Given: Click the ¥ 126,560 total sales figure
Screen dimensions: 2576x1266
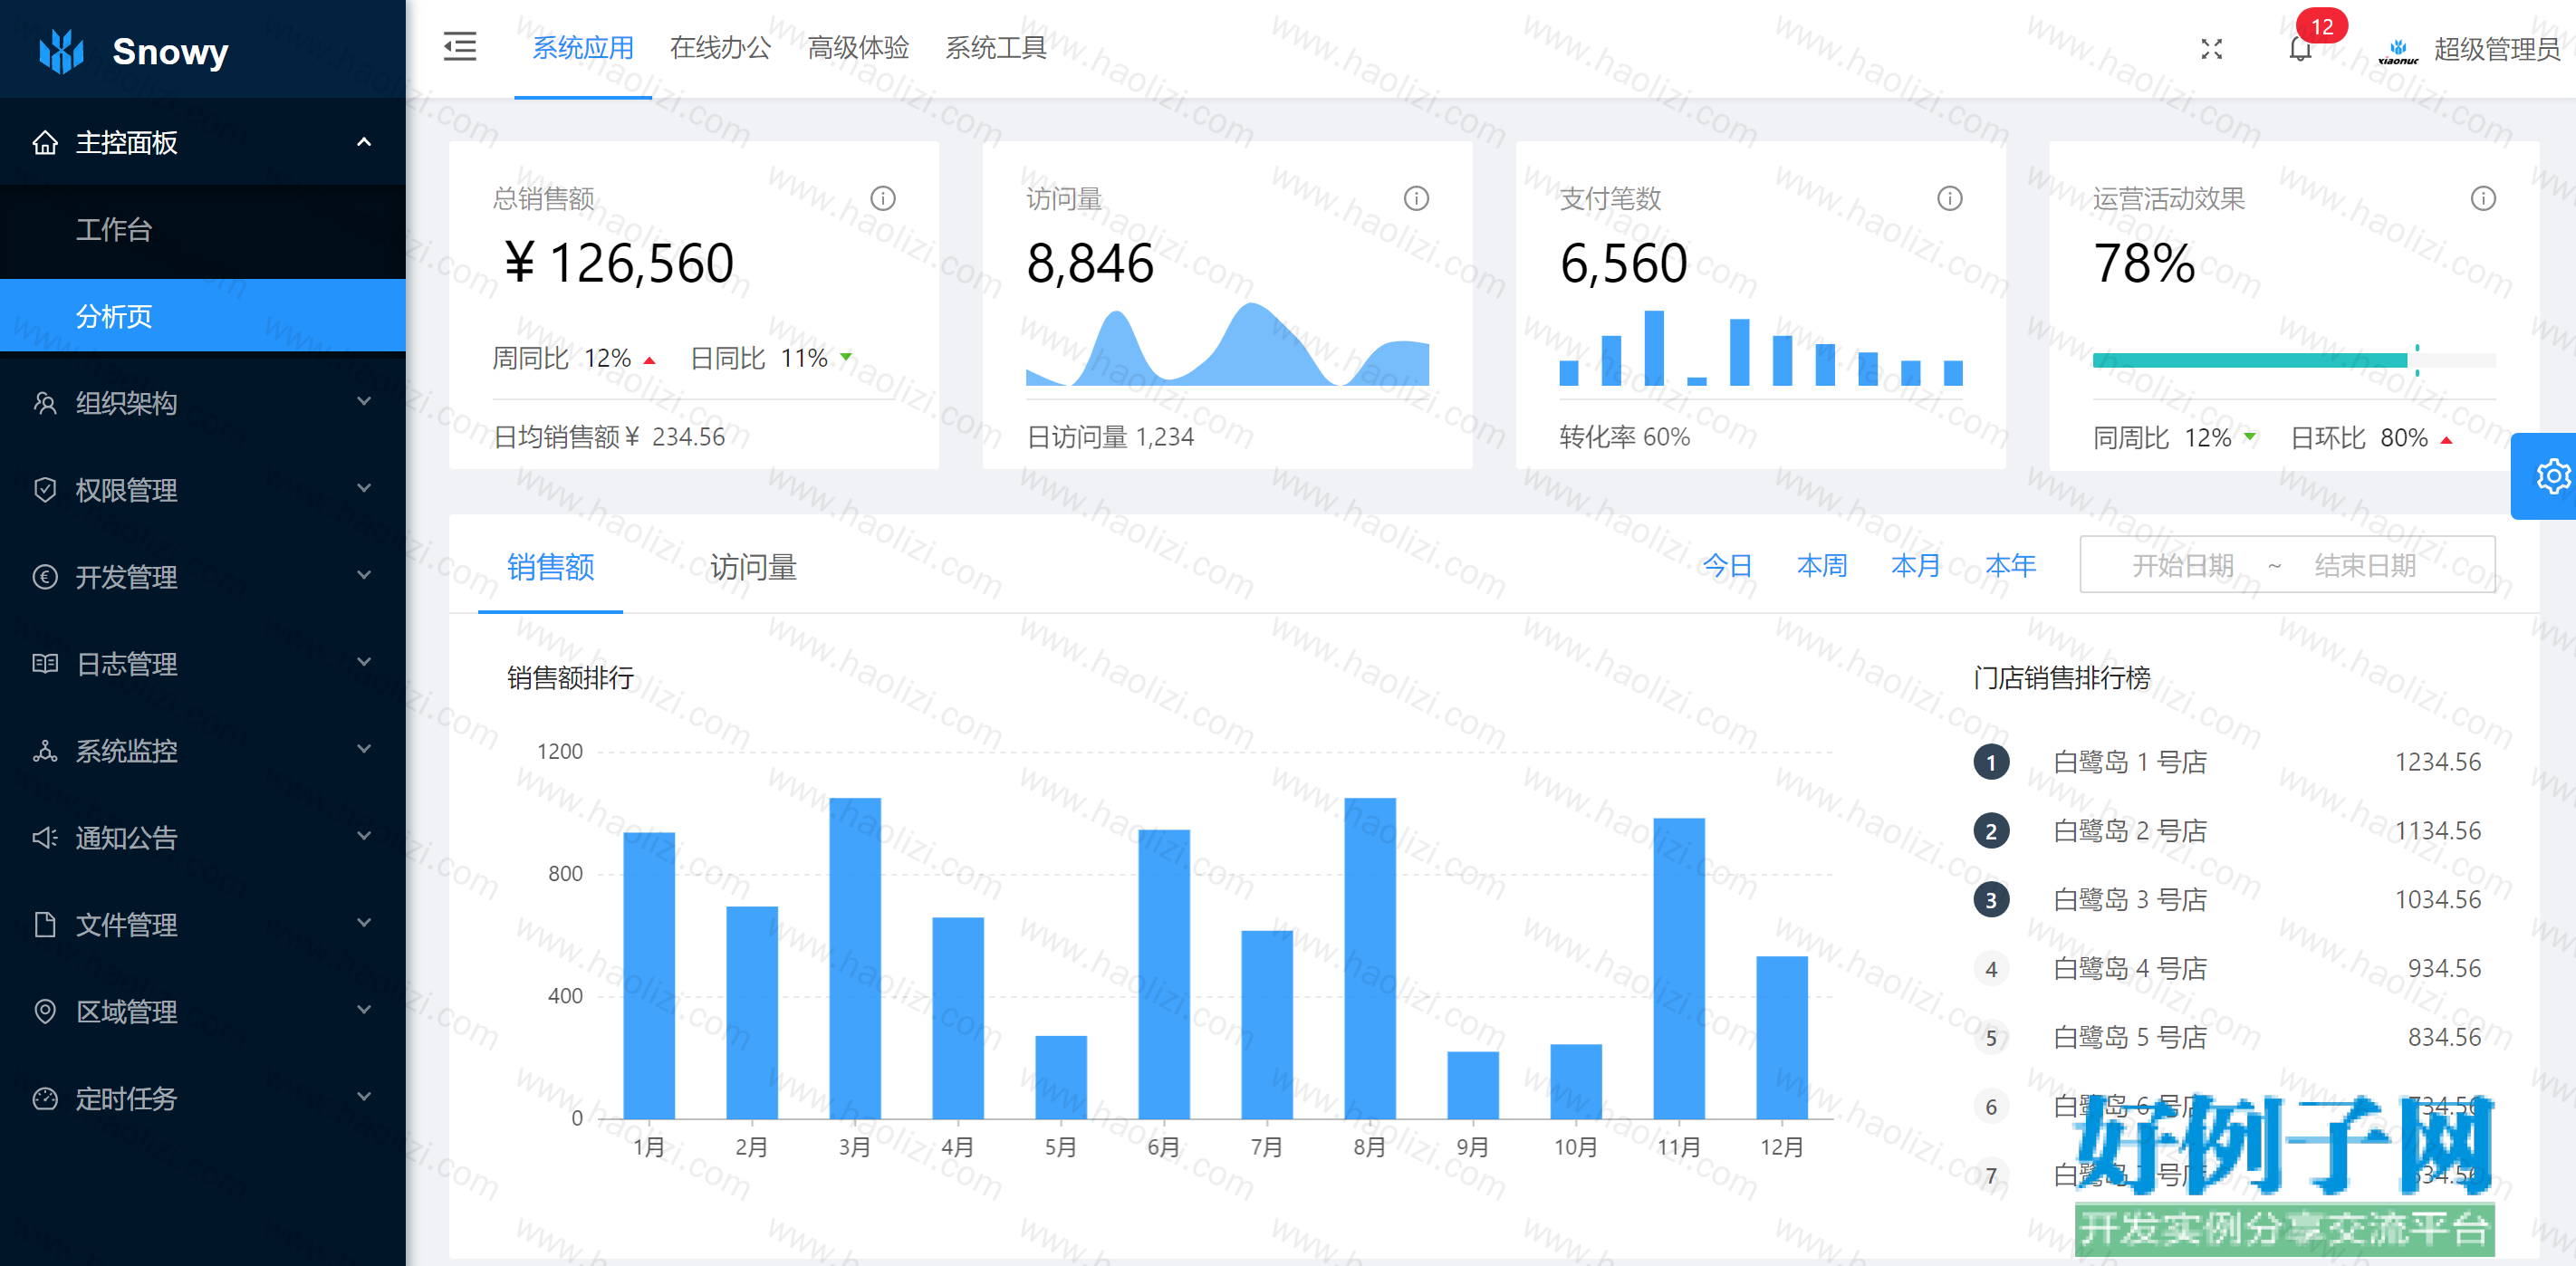Looking at the screenshot, I should (619, 263).
